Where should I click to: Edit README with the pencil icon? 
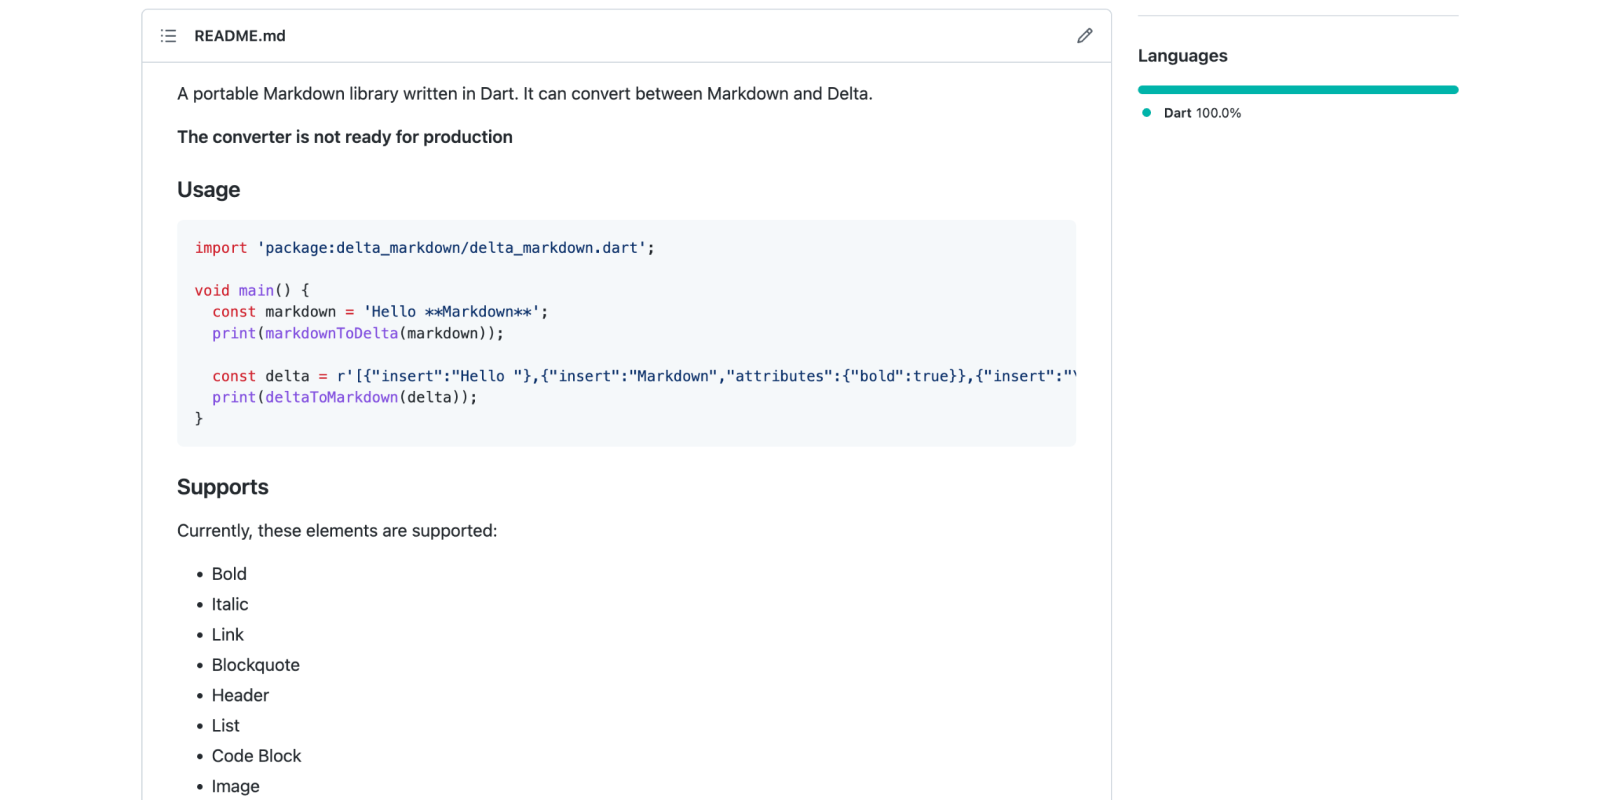pyautogui.click(x=1085, y=36)
